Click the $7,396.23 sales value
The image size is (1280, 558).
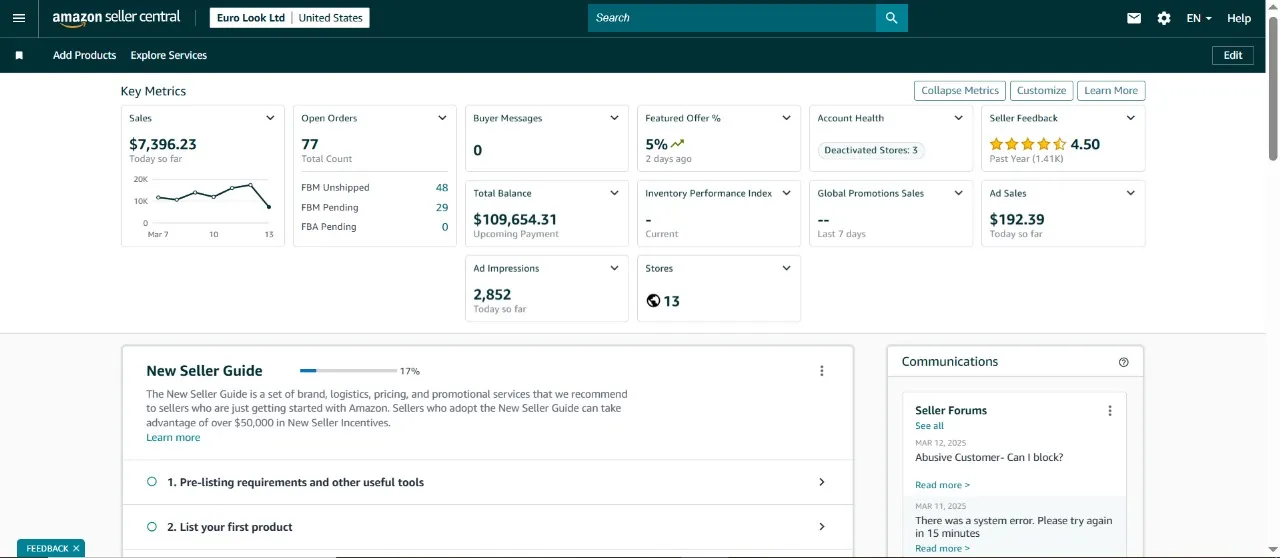pos(163,144)
